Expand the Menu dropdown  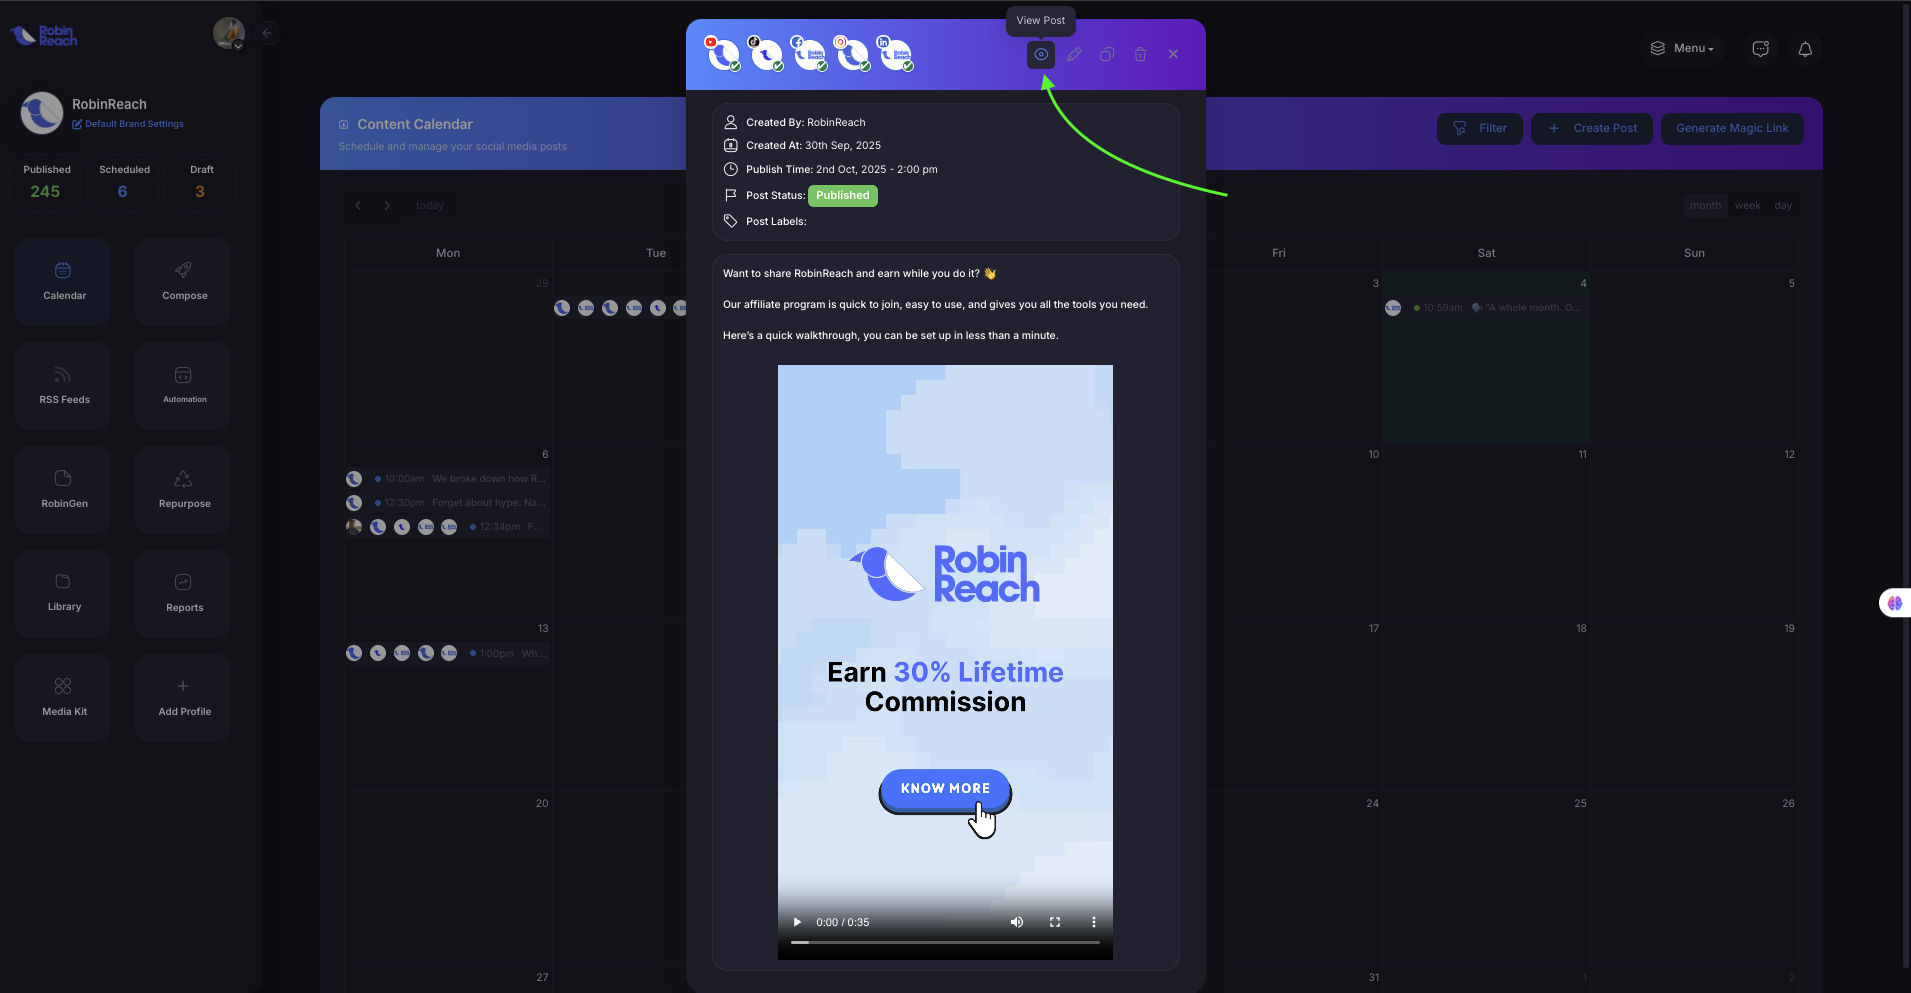pyautogui.click(x=1683, y=48)
